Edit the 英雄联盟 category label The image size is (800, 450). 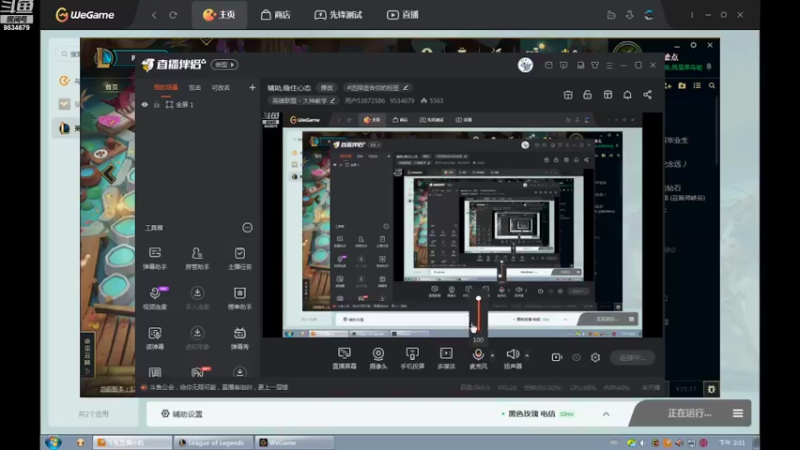click(303, 101)
